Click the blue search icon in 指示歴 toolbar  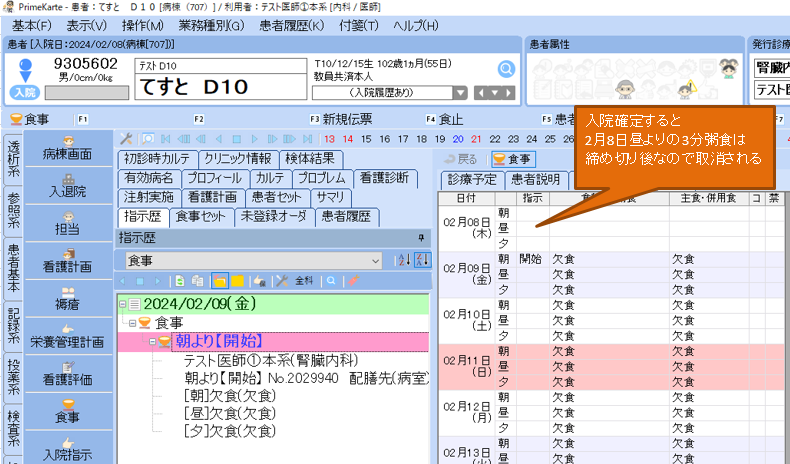pyautogui.click(x=331, y=281)
